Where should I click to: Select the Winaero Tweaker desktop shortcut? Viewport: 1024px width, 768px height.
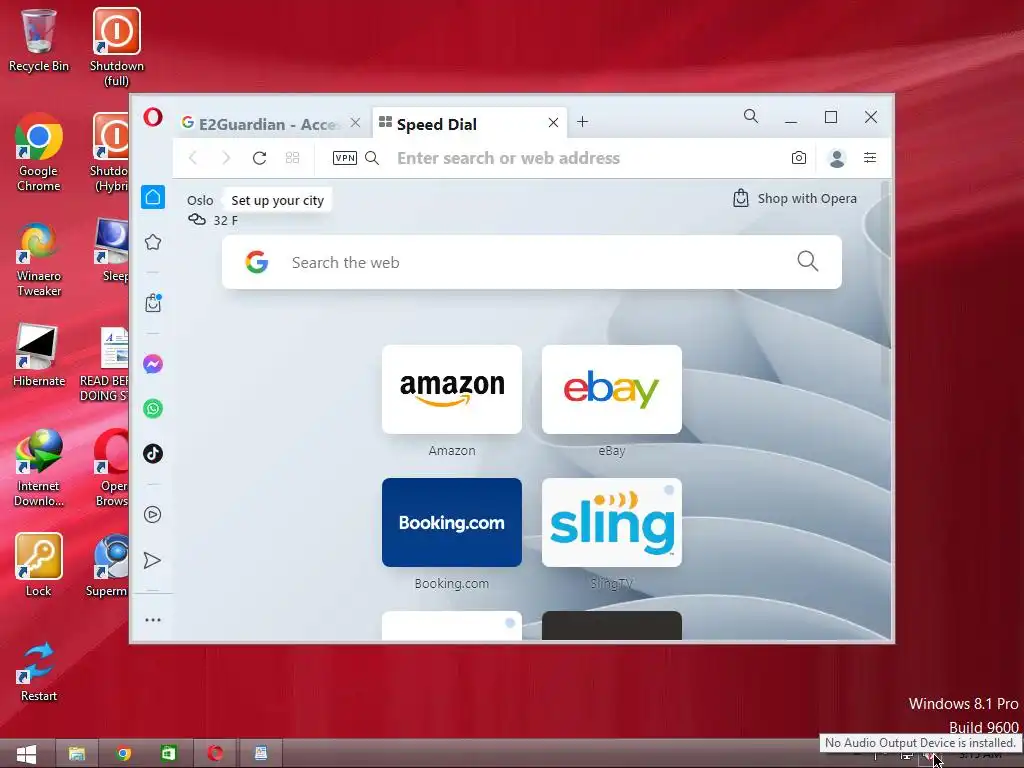(39, 259)
